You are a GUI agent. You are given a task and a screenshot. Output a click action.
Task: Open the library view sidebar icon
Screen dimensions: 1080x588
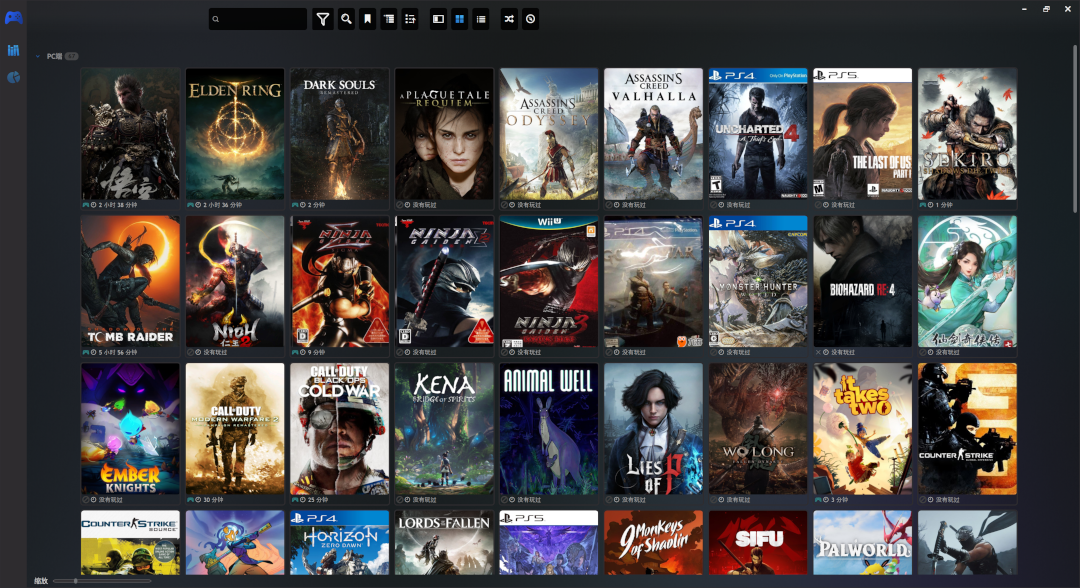coord(13,50)
